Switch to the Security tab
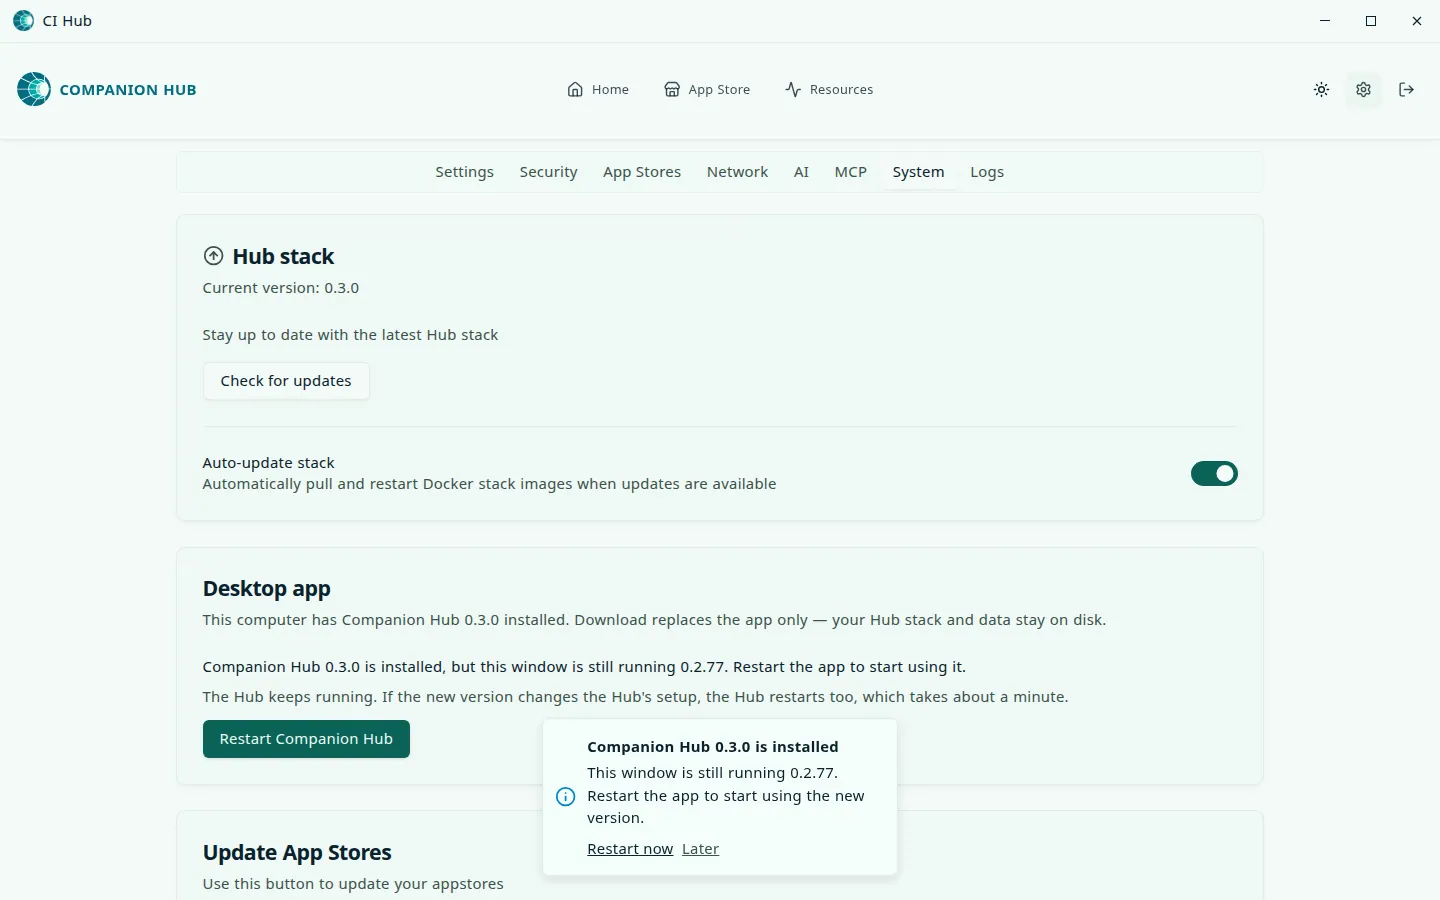The image size is (1440, 900). click(x=548, y=172)
